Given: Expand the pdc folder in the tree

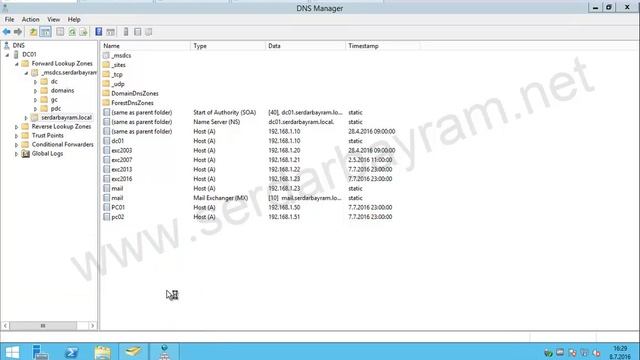Looking at the screenshot, I should (36, 109).
